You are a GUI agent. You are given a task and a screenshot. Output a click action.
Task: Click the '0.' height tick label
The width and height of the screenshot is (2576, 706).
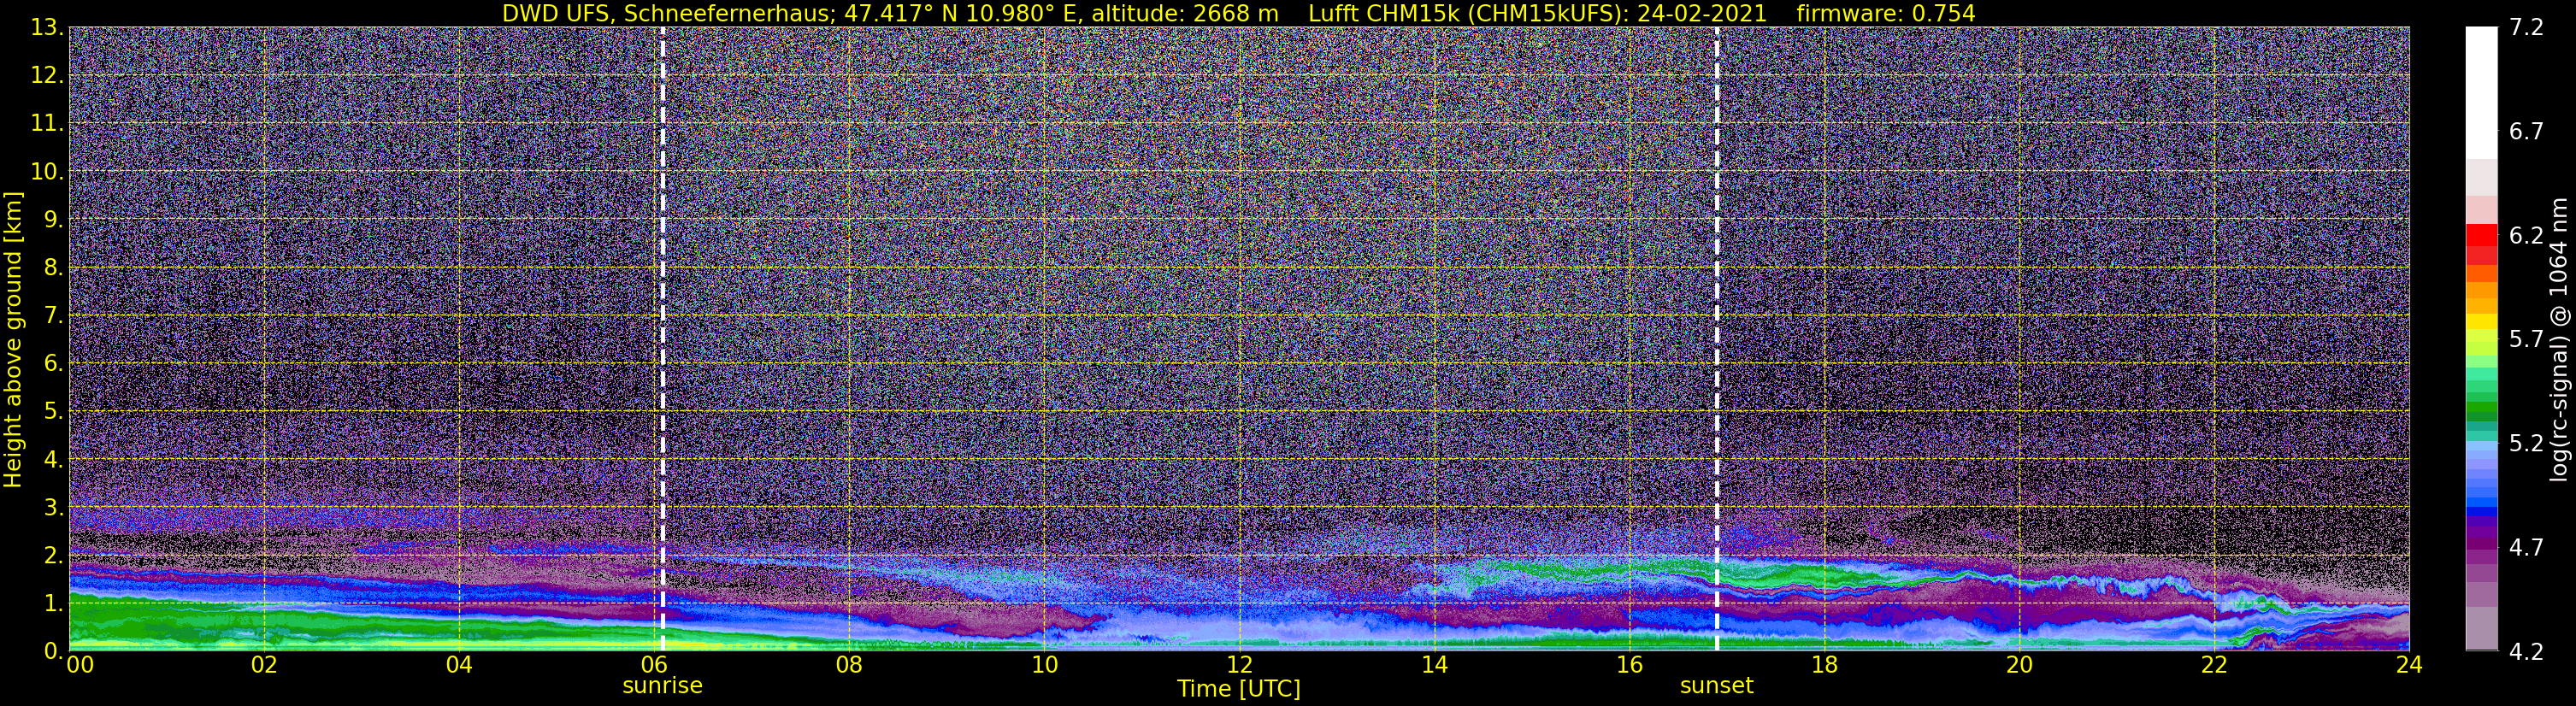(x=53, y=651)
